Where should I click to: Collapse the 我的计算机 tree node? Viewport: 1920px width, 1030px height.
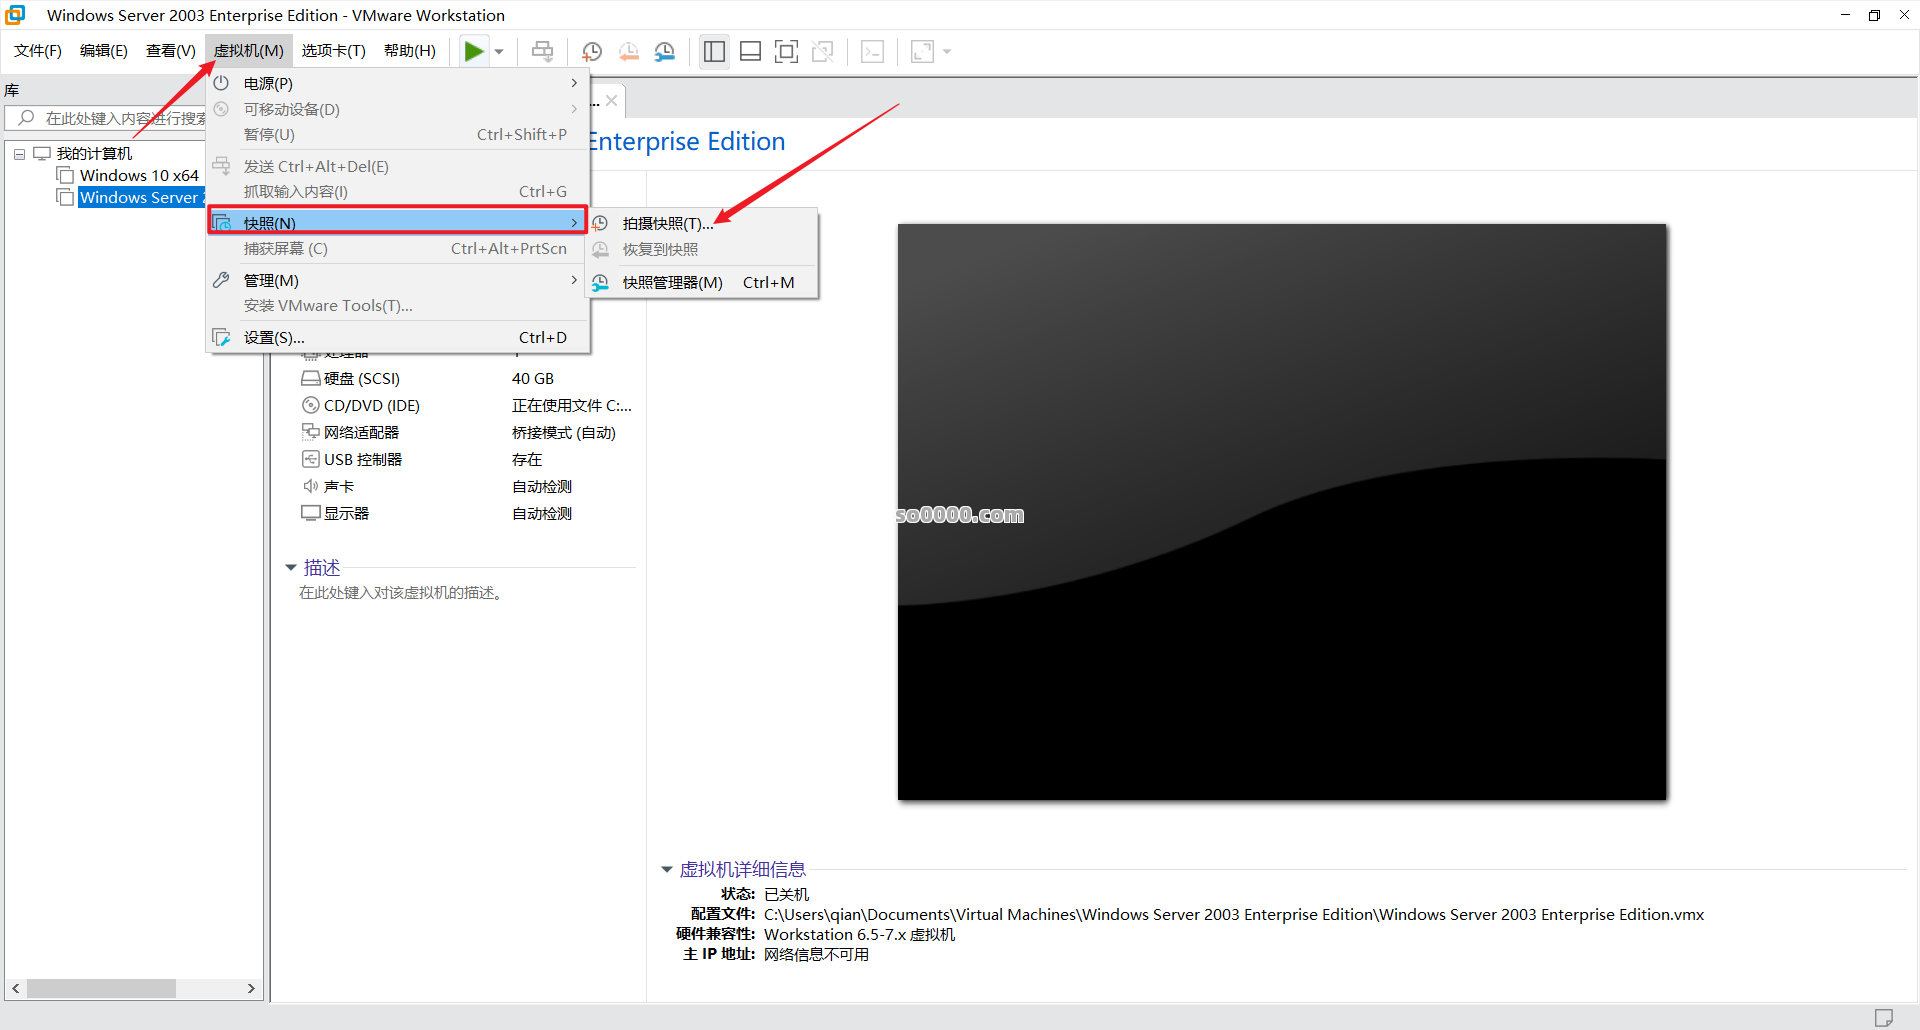[18, 153]
